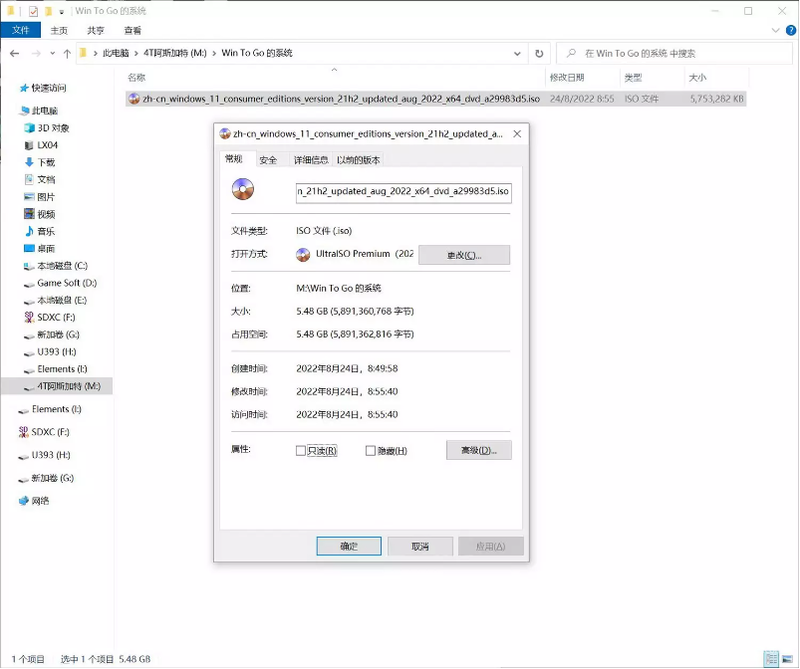Switch to large icons view in status bar
This screenshot has width=800, height=669.
pyautogui.click(x=787, y=659)
